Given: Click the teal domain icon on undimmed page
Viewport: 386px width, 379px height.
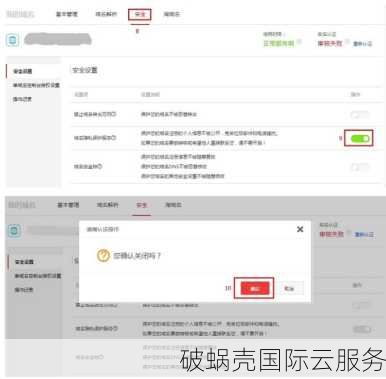Looking at the screenshot, I should 13,40.
